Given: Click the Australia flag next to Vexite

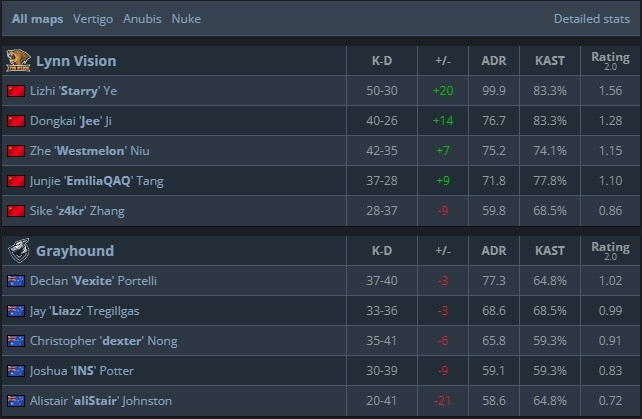Looking at the screenshot, I should point(16,281).
